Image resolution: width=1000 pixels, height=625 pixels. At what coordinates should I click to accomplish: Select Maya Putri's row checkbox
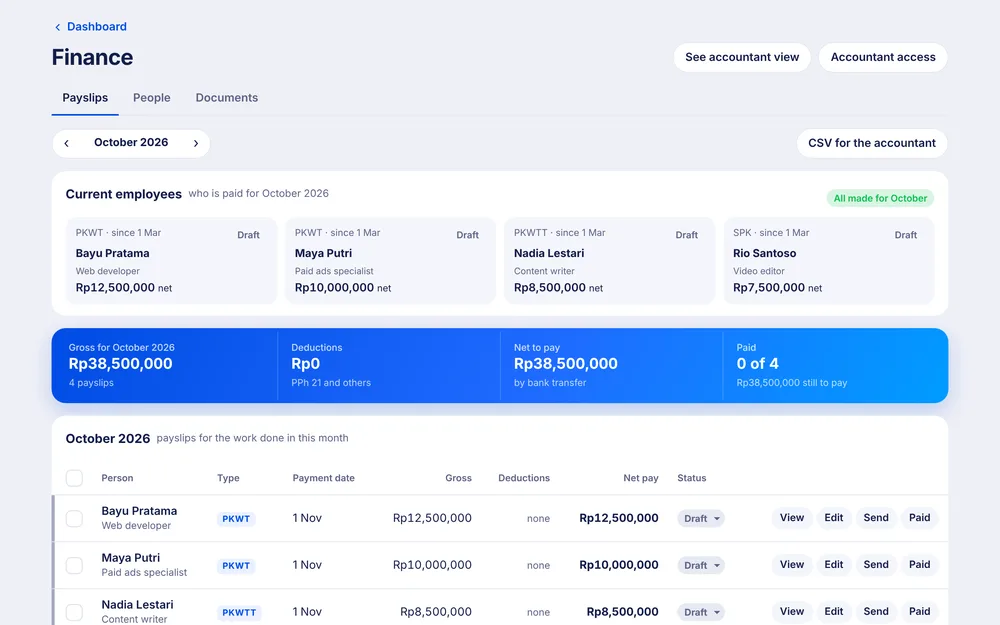pos(74,565)
